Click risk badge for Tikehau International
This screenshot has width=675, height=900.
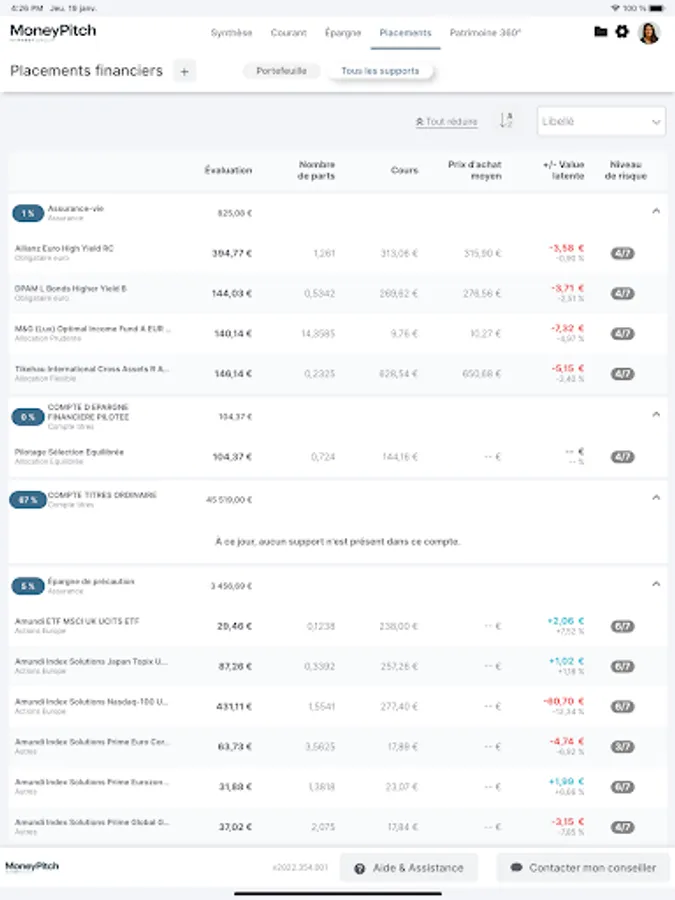point(623,374)
